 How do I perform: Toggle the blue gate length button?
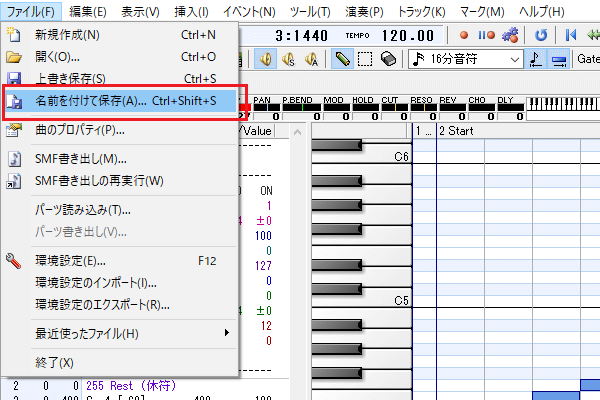559,60
